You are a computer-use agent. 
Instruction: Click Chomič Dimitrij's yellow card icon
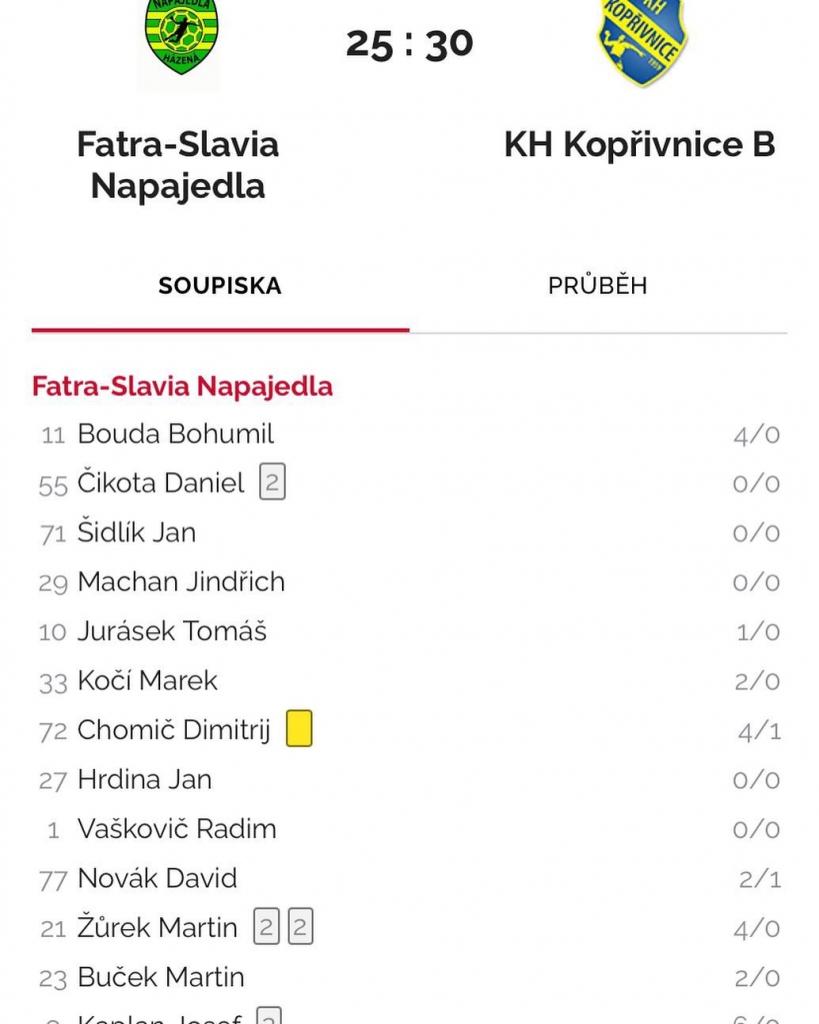pyautogui.click(x=299, y=729)
